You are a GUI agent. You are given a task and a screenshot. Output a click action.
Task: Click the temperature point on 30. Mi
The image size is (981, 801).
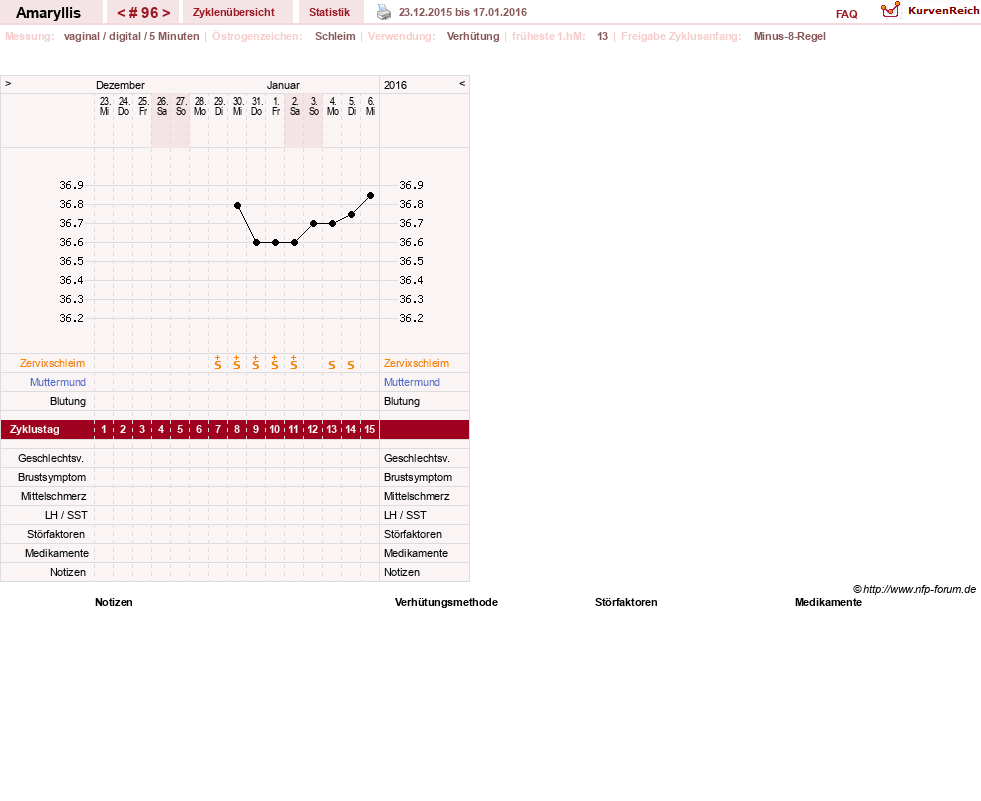click(237, 205)
